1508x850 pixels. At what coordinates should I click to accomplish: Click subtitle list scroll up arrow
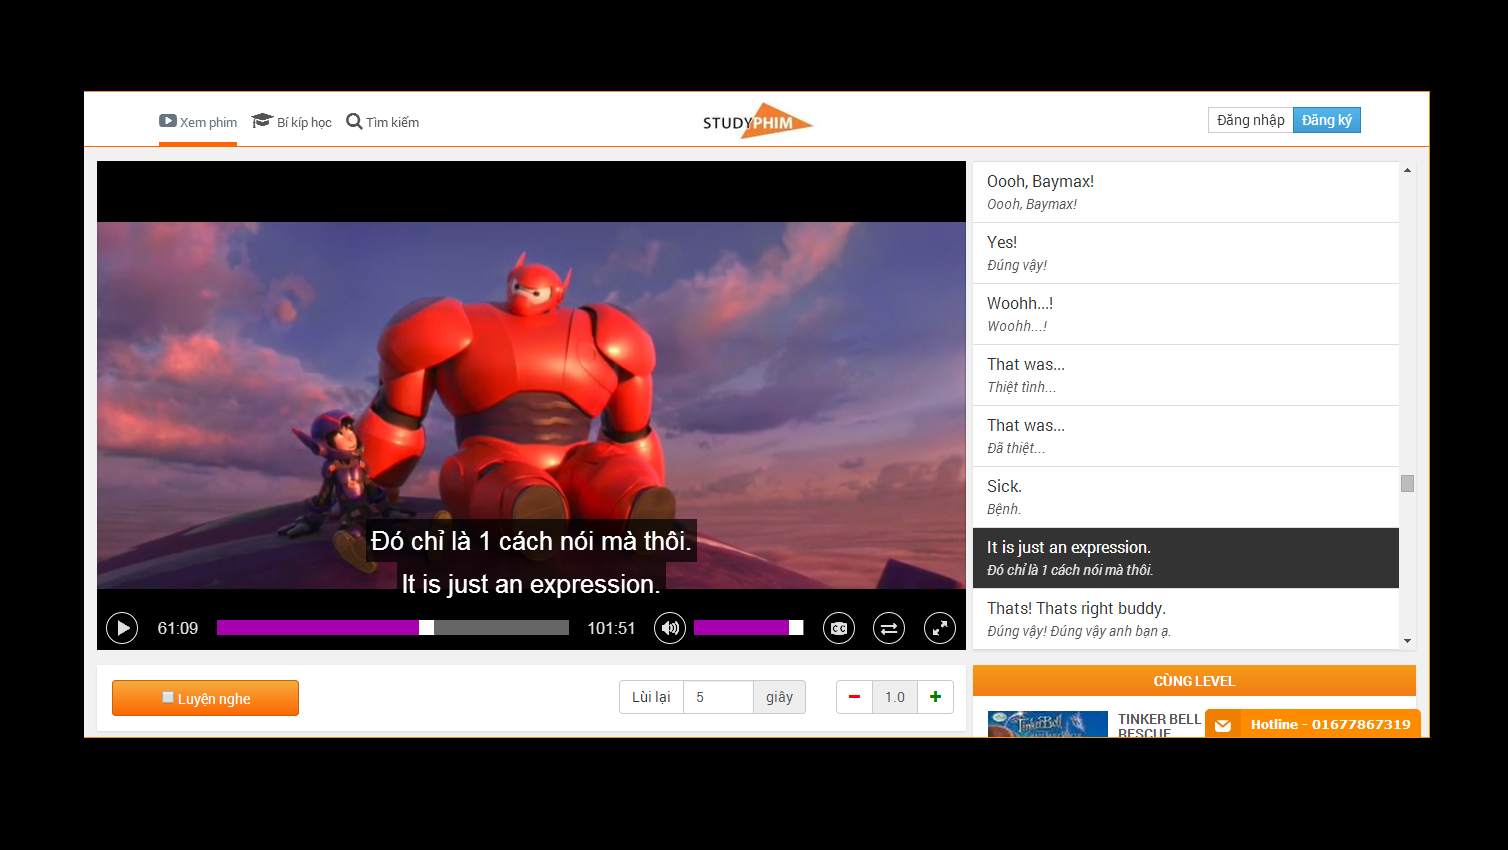[x=1407, y=170]
